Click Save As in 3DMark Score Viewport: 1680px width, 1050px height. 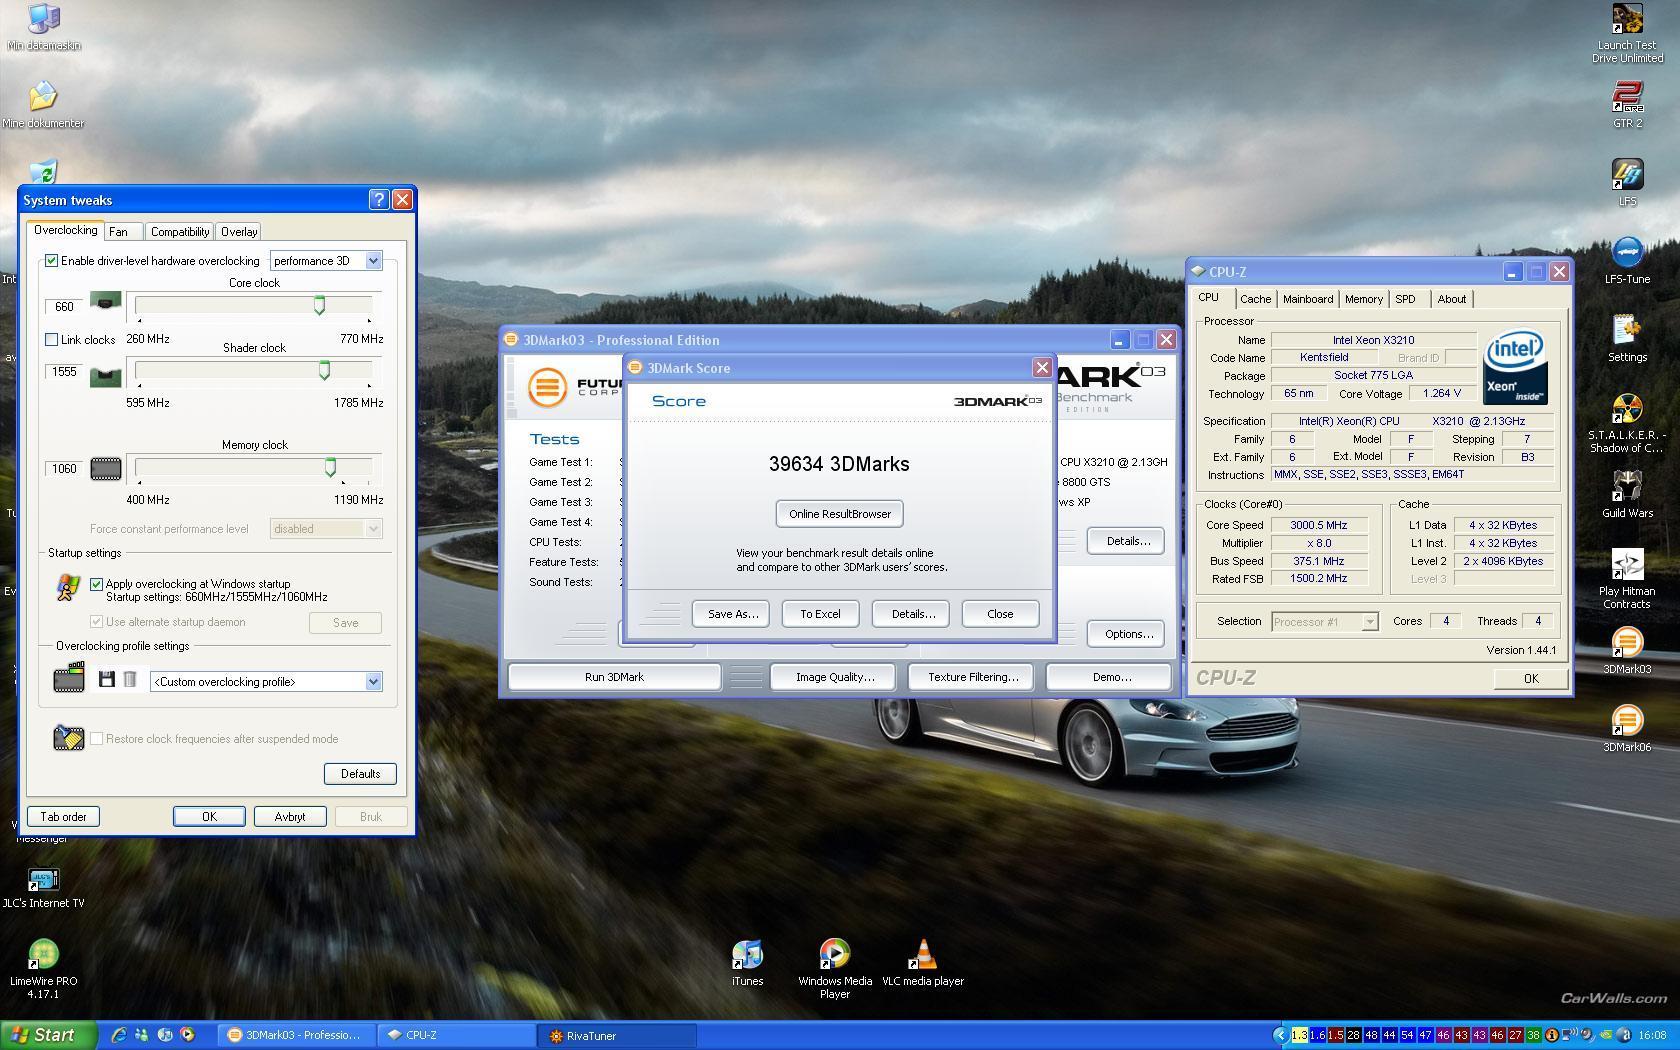(732, 614)
